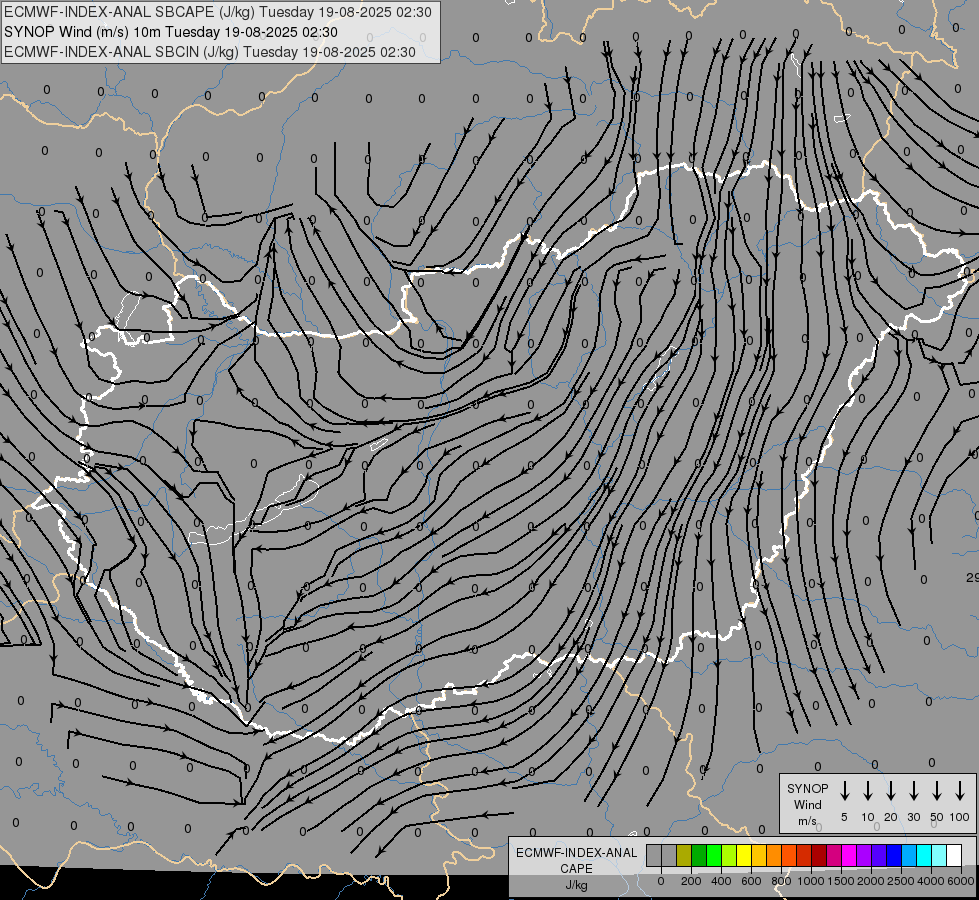Click the '0' CAPE scale value
This screenshot has height=900, width=979.
click(661, 881)
